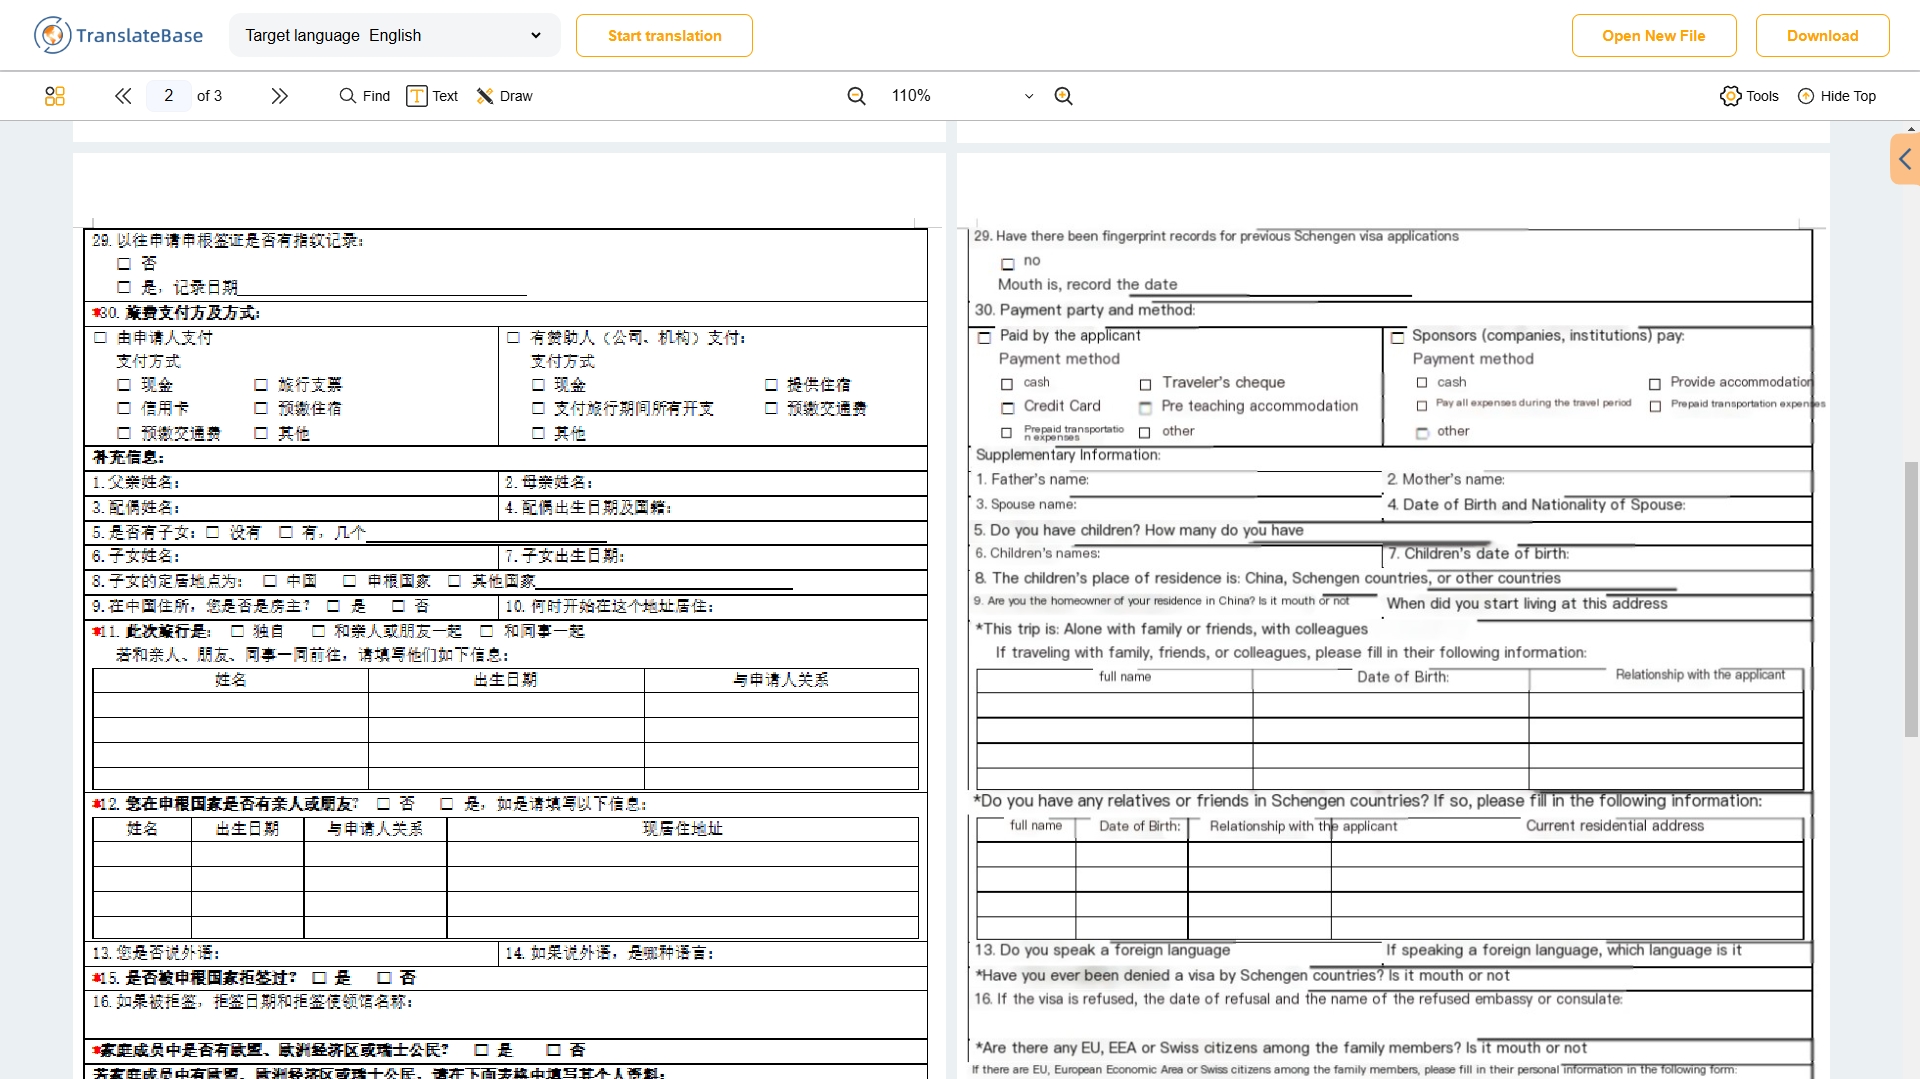Viewport: 1920px width, 1079px height.
Task: Click the page number input field
Action: pos(169,96)
